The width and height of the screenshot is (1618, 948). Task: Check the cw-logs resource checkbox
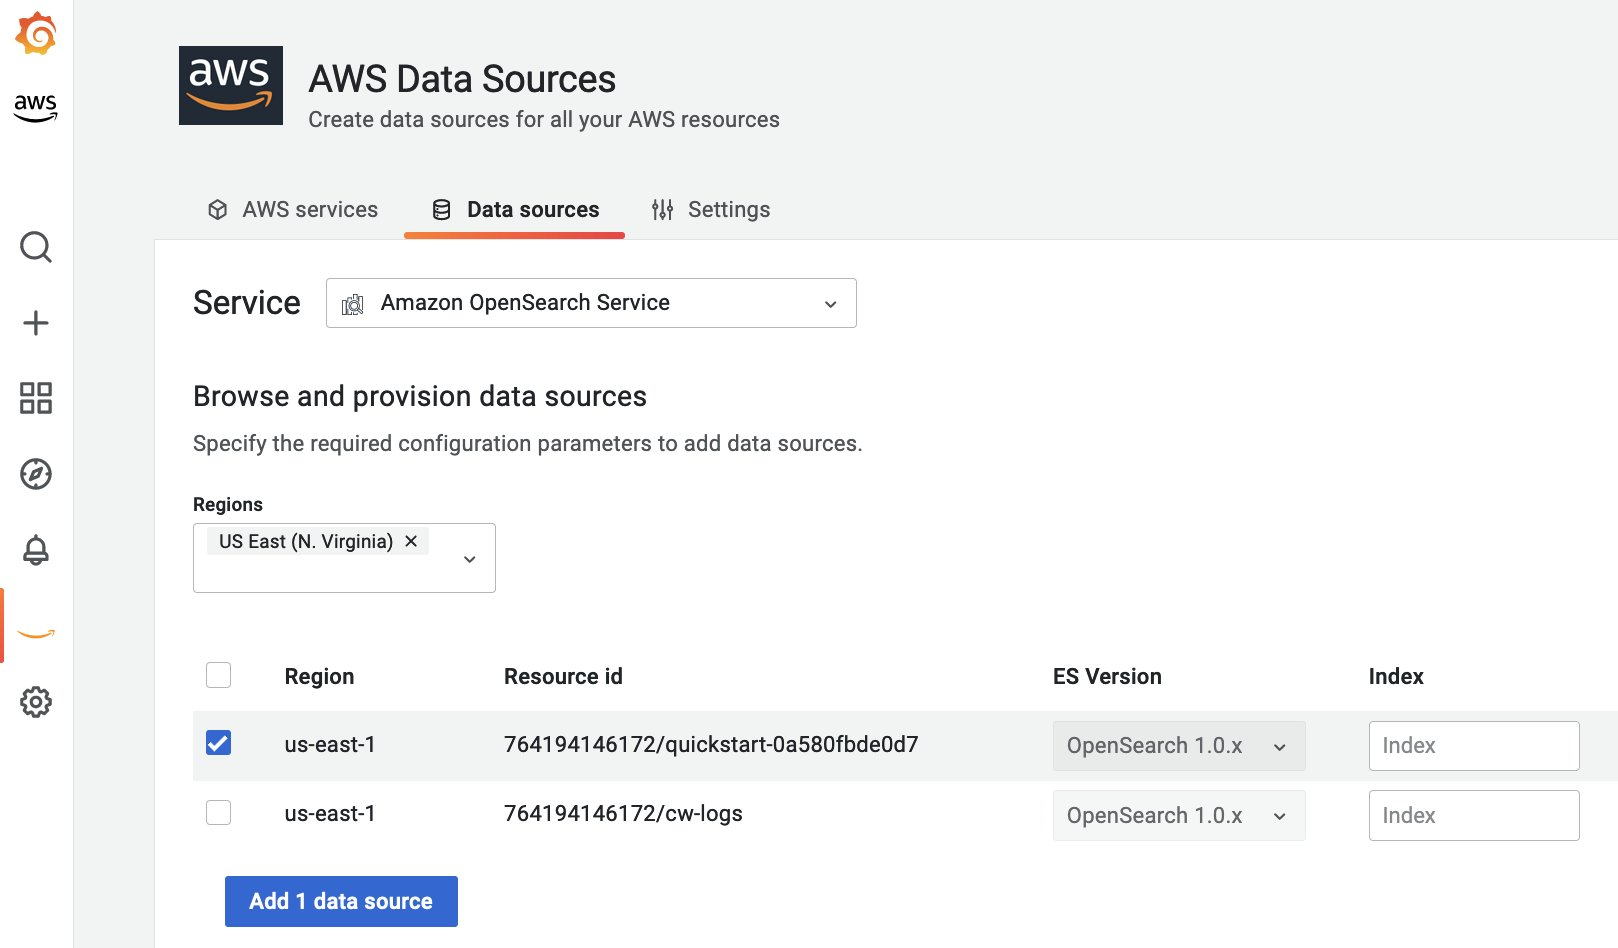[x=218, y=812]
